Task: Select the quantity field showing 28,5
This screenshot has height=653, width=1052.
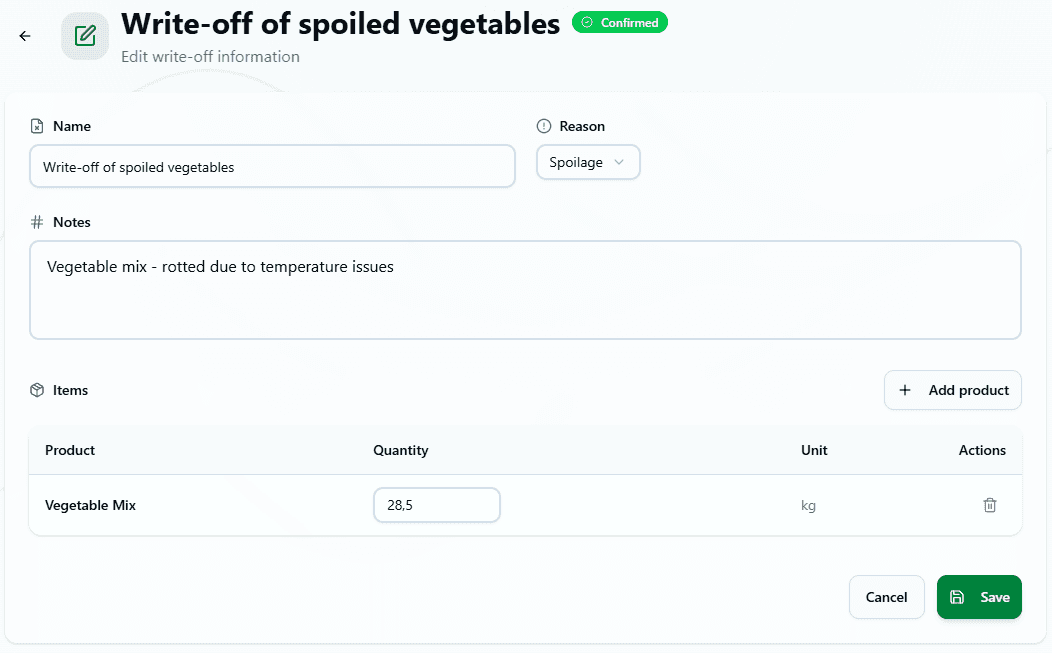Action: 436,505
